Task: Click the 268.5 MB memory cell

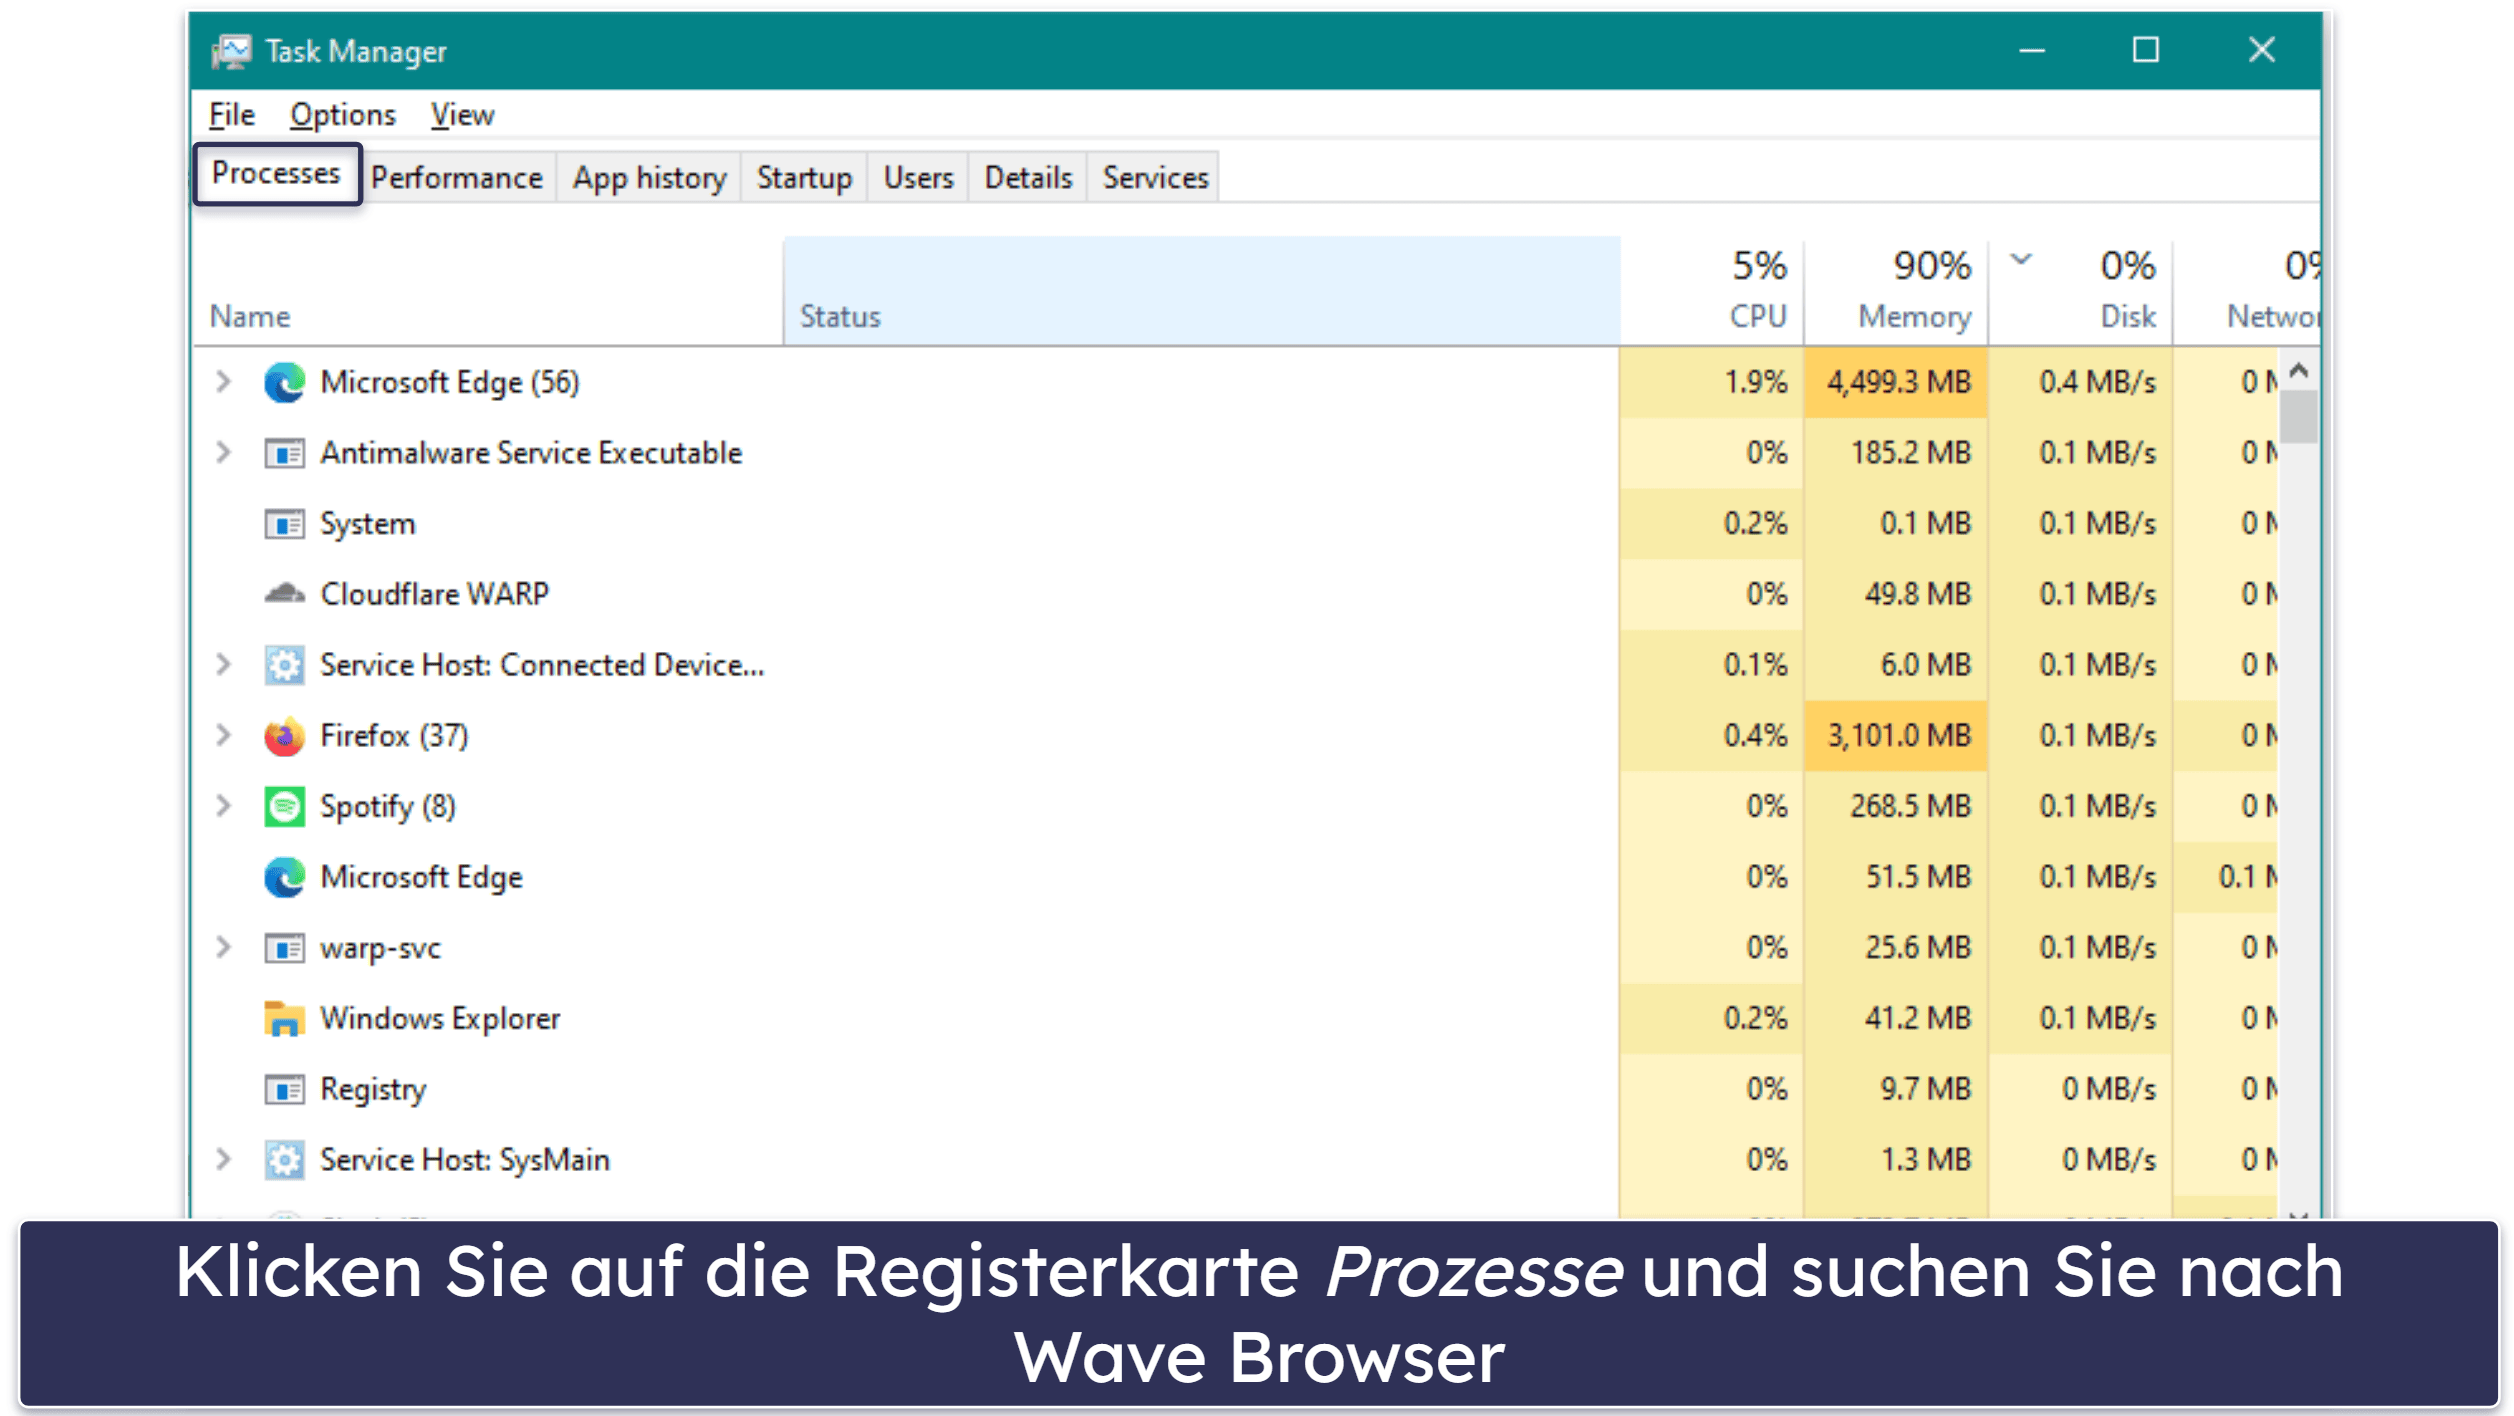Action: pos(1897,806)
